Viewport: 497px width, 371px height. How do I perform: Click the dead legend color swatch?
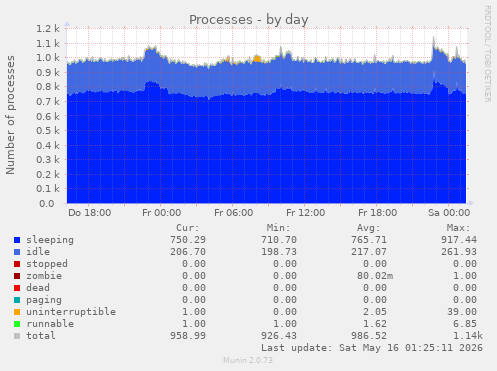point(17,288)
